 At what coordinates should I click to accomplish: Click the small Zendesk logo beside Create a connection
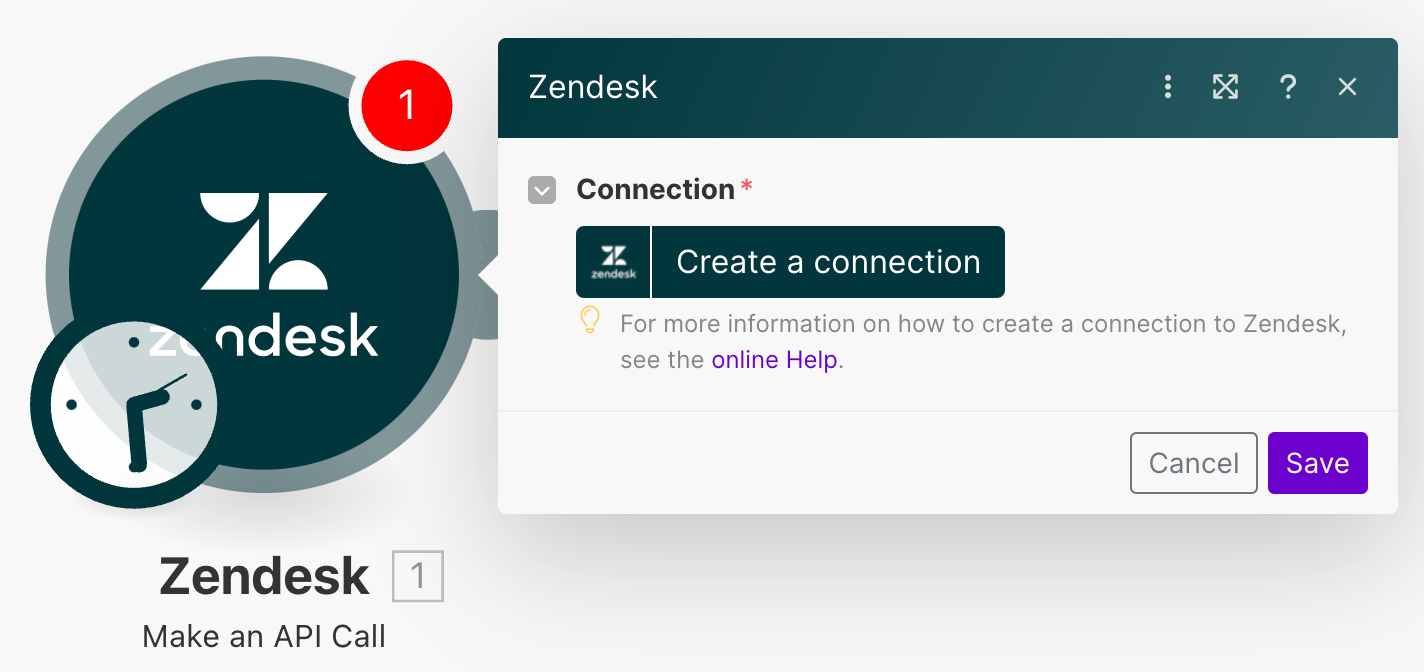coord(613,262)
